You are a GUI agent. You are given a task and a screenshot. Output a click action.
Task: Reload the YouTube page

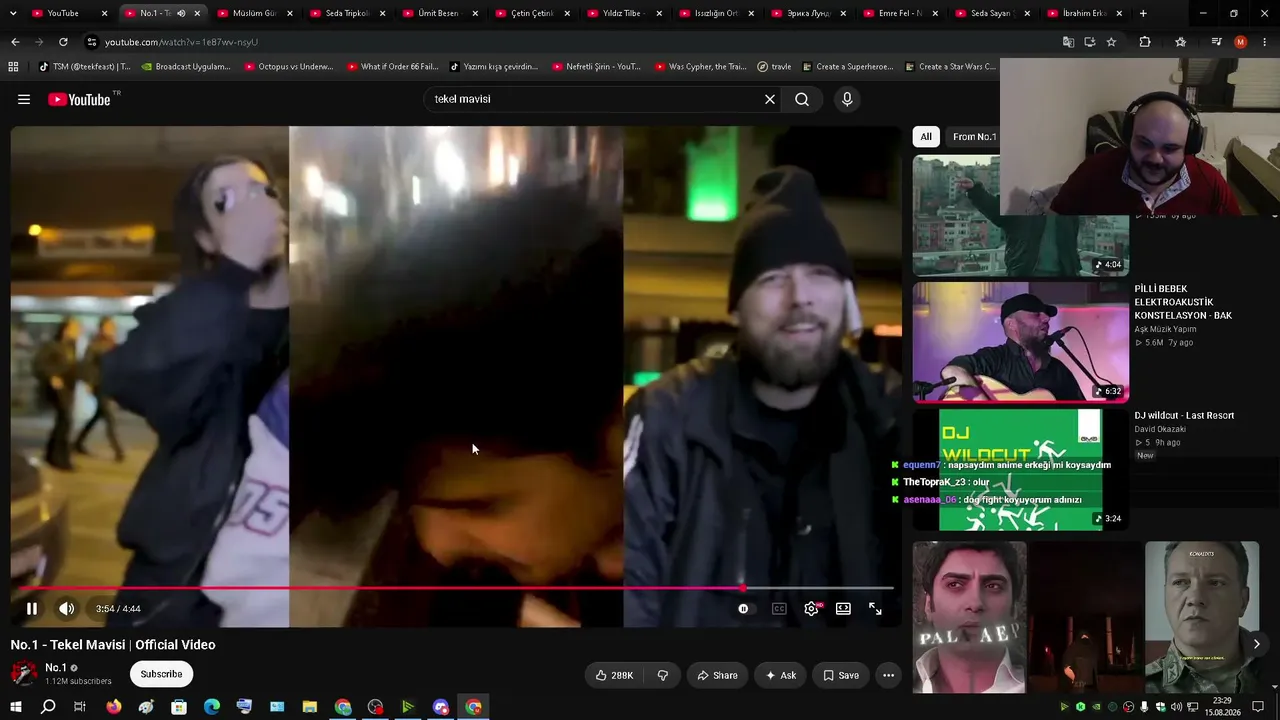click(x=63, y=42)
